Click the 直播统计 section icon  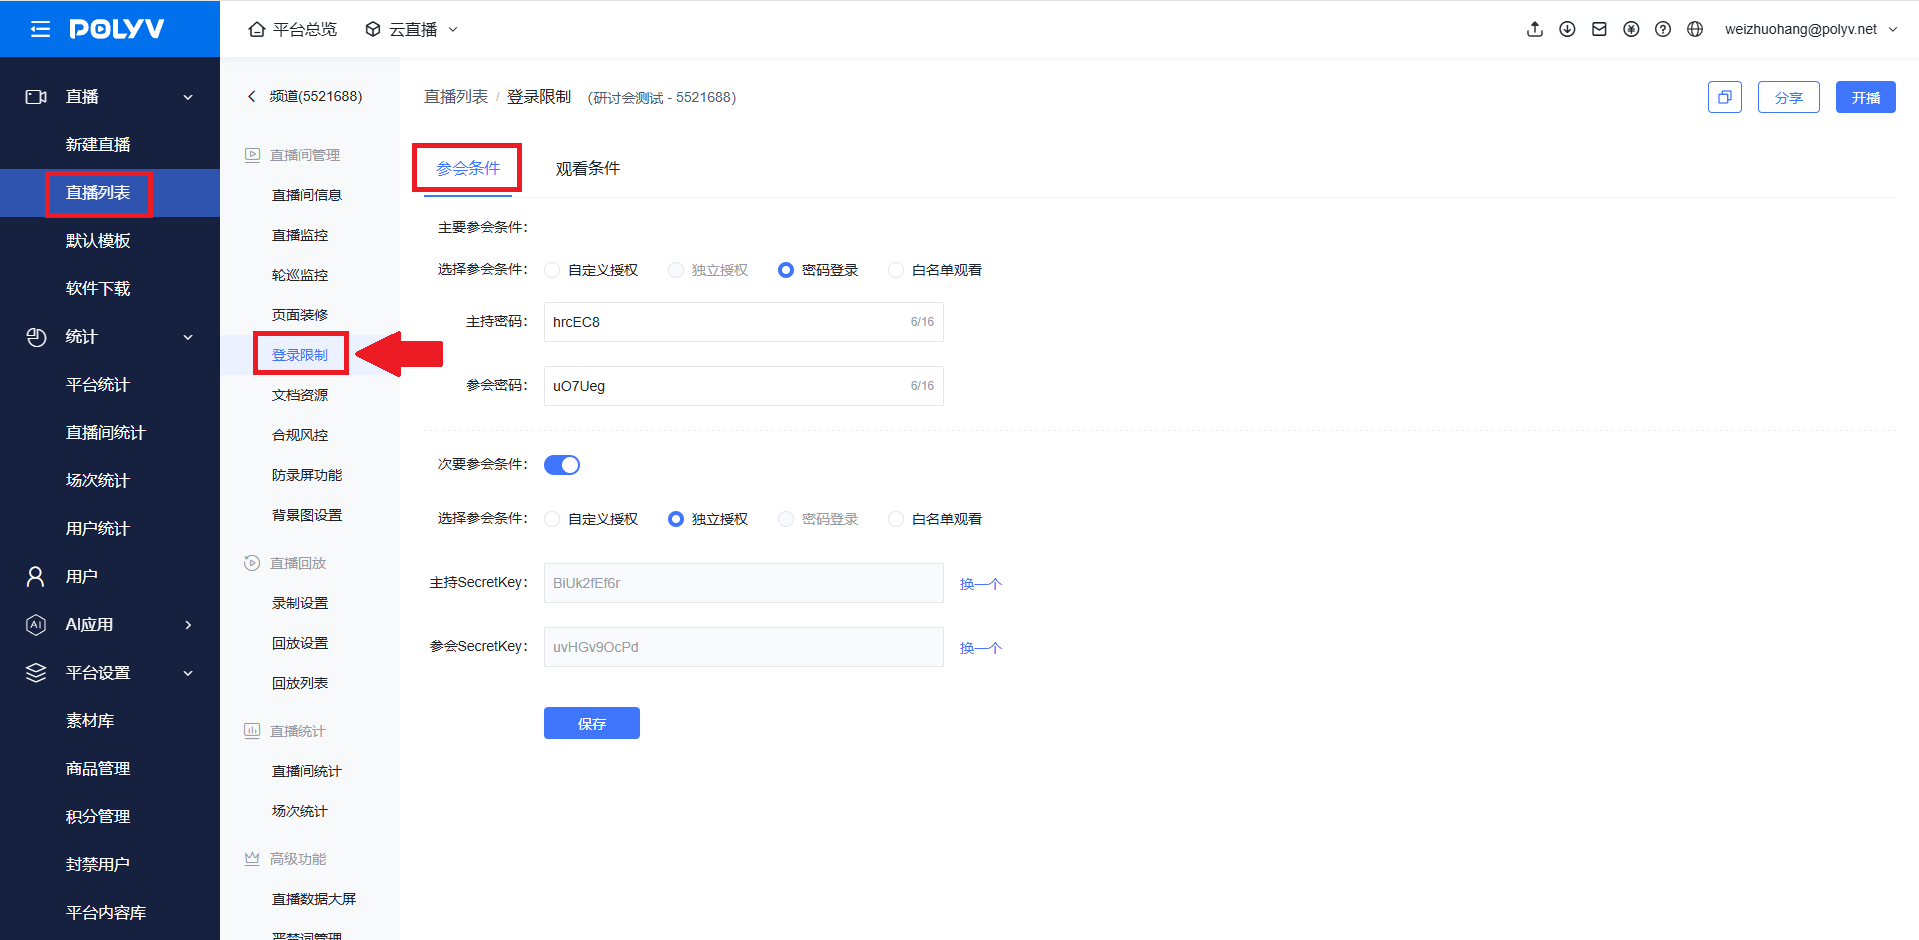tap(252, 731)
